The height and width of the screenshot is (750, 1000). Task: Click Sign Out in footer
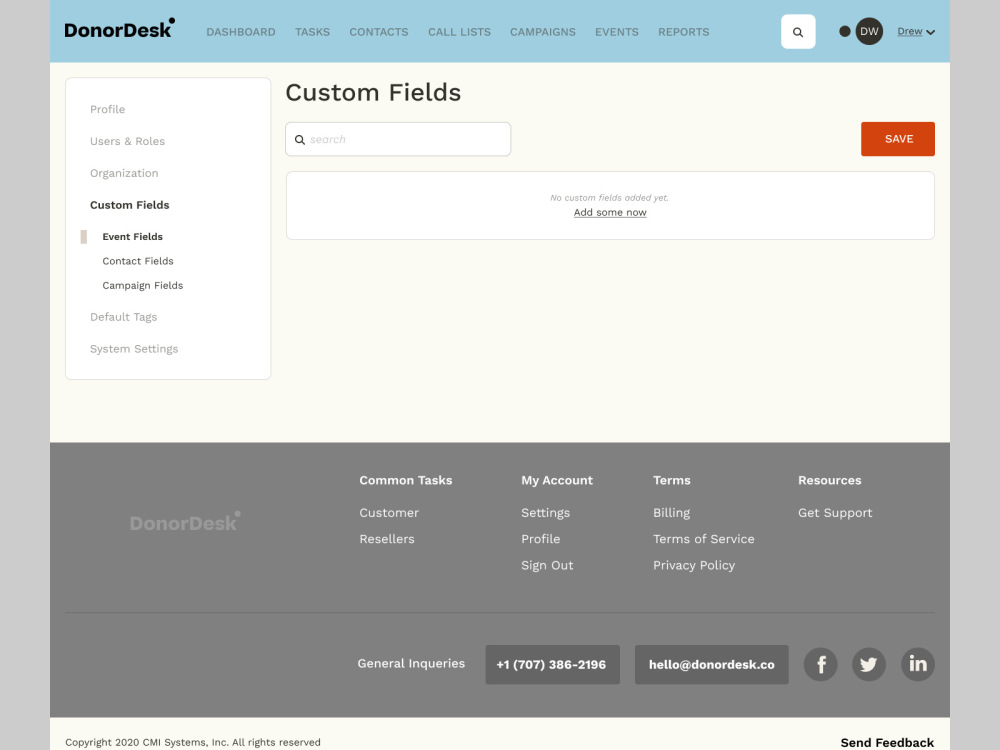coord(547,565)
